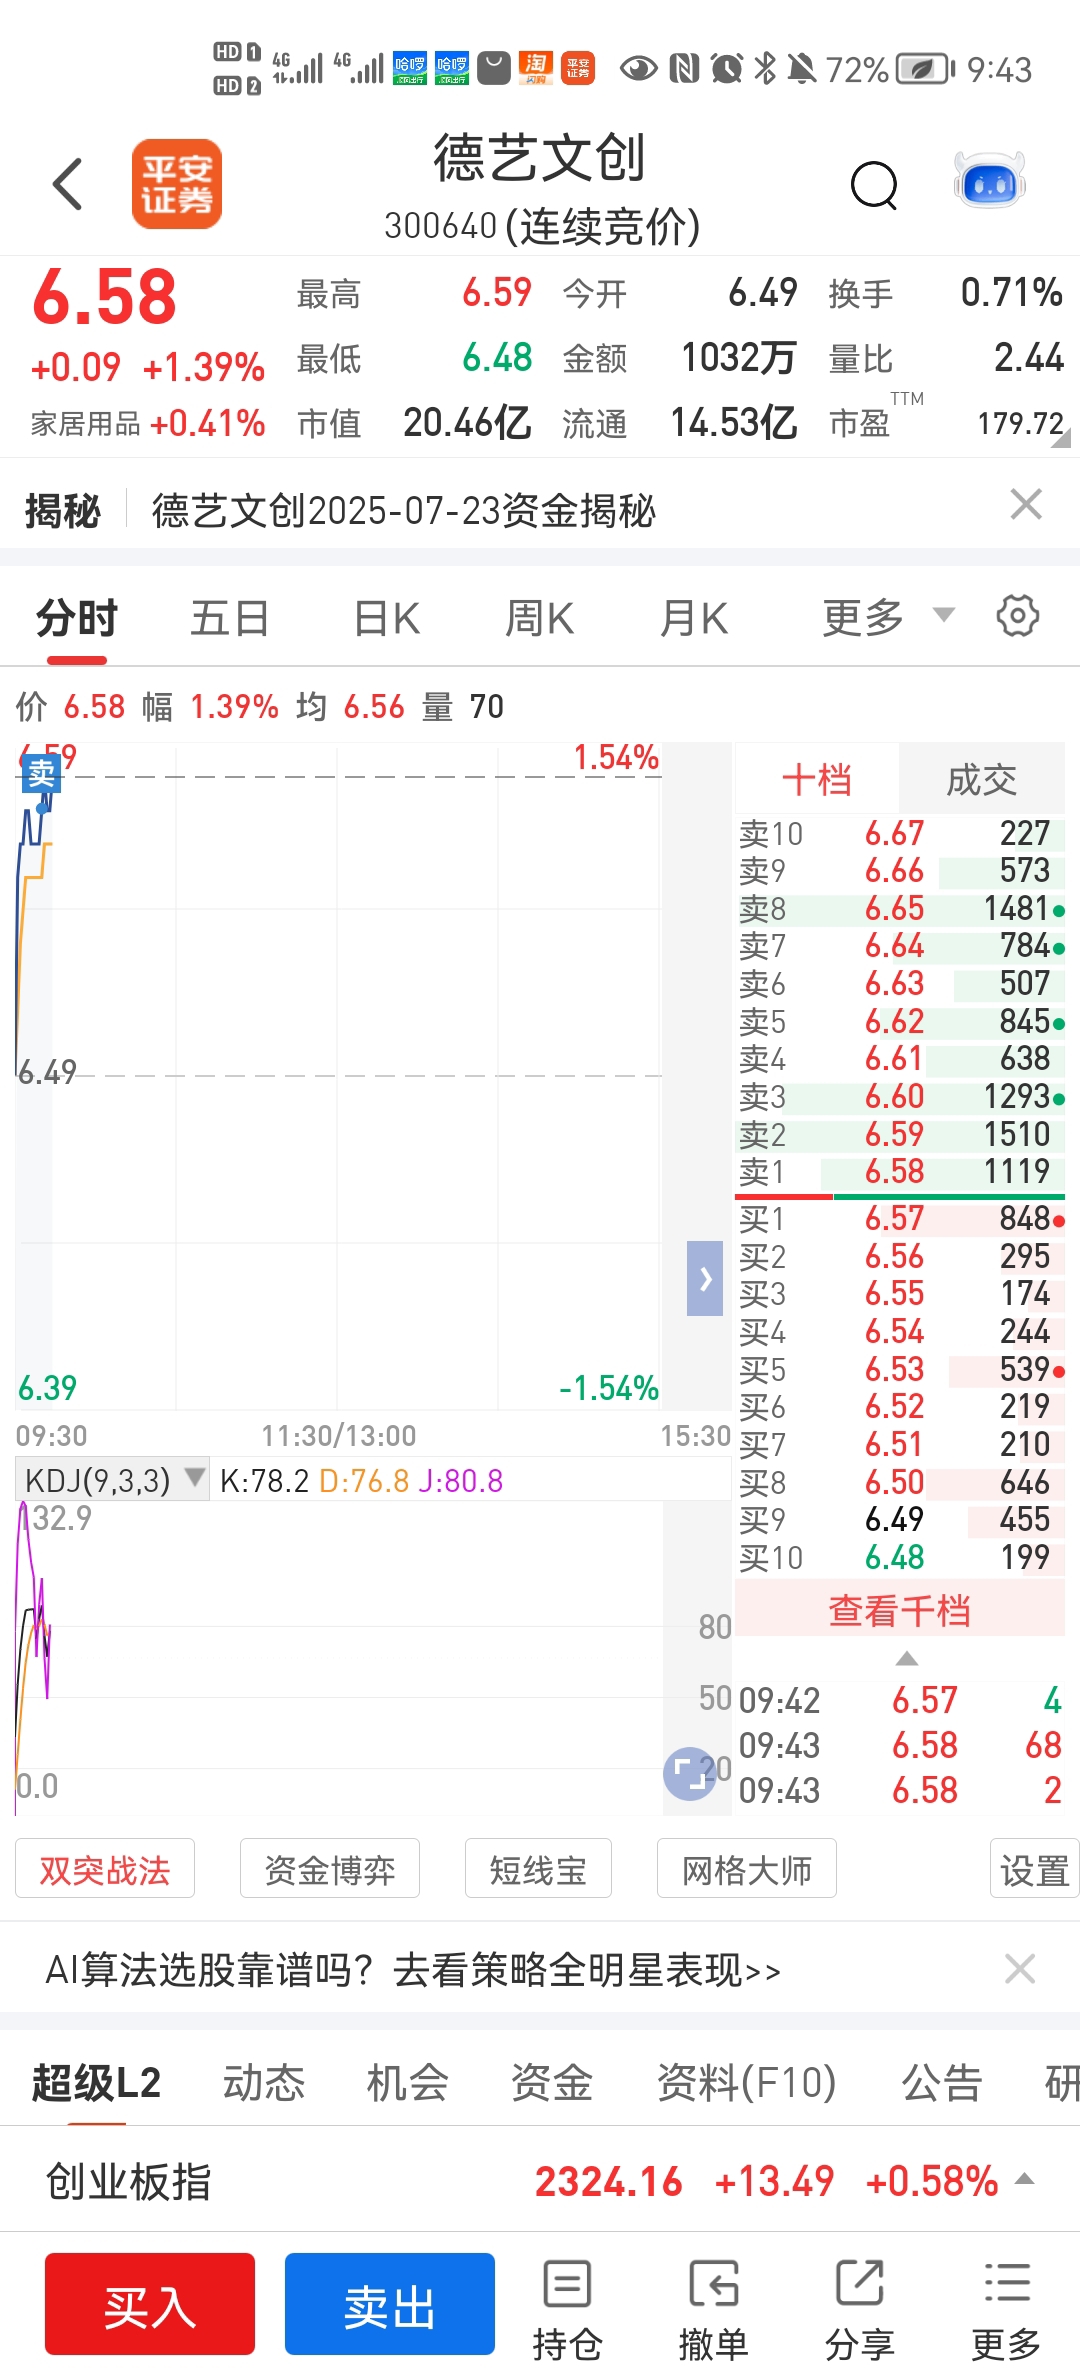Expand quote details corner triangle

click(x=1060, y=436)
